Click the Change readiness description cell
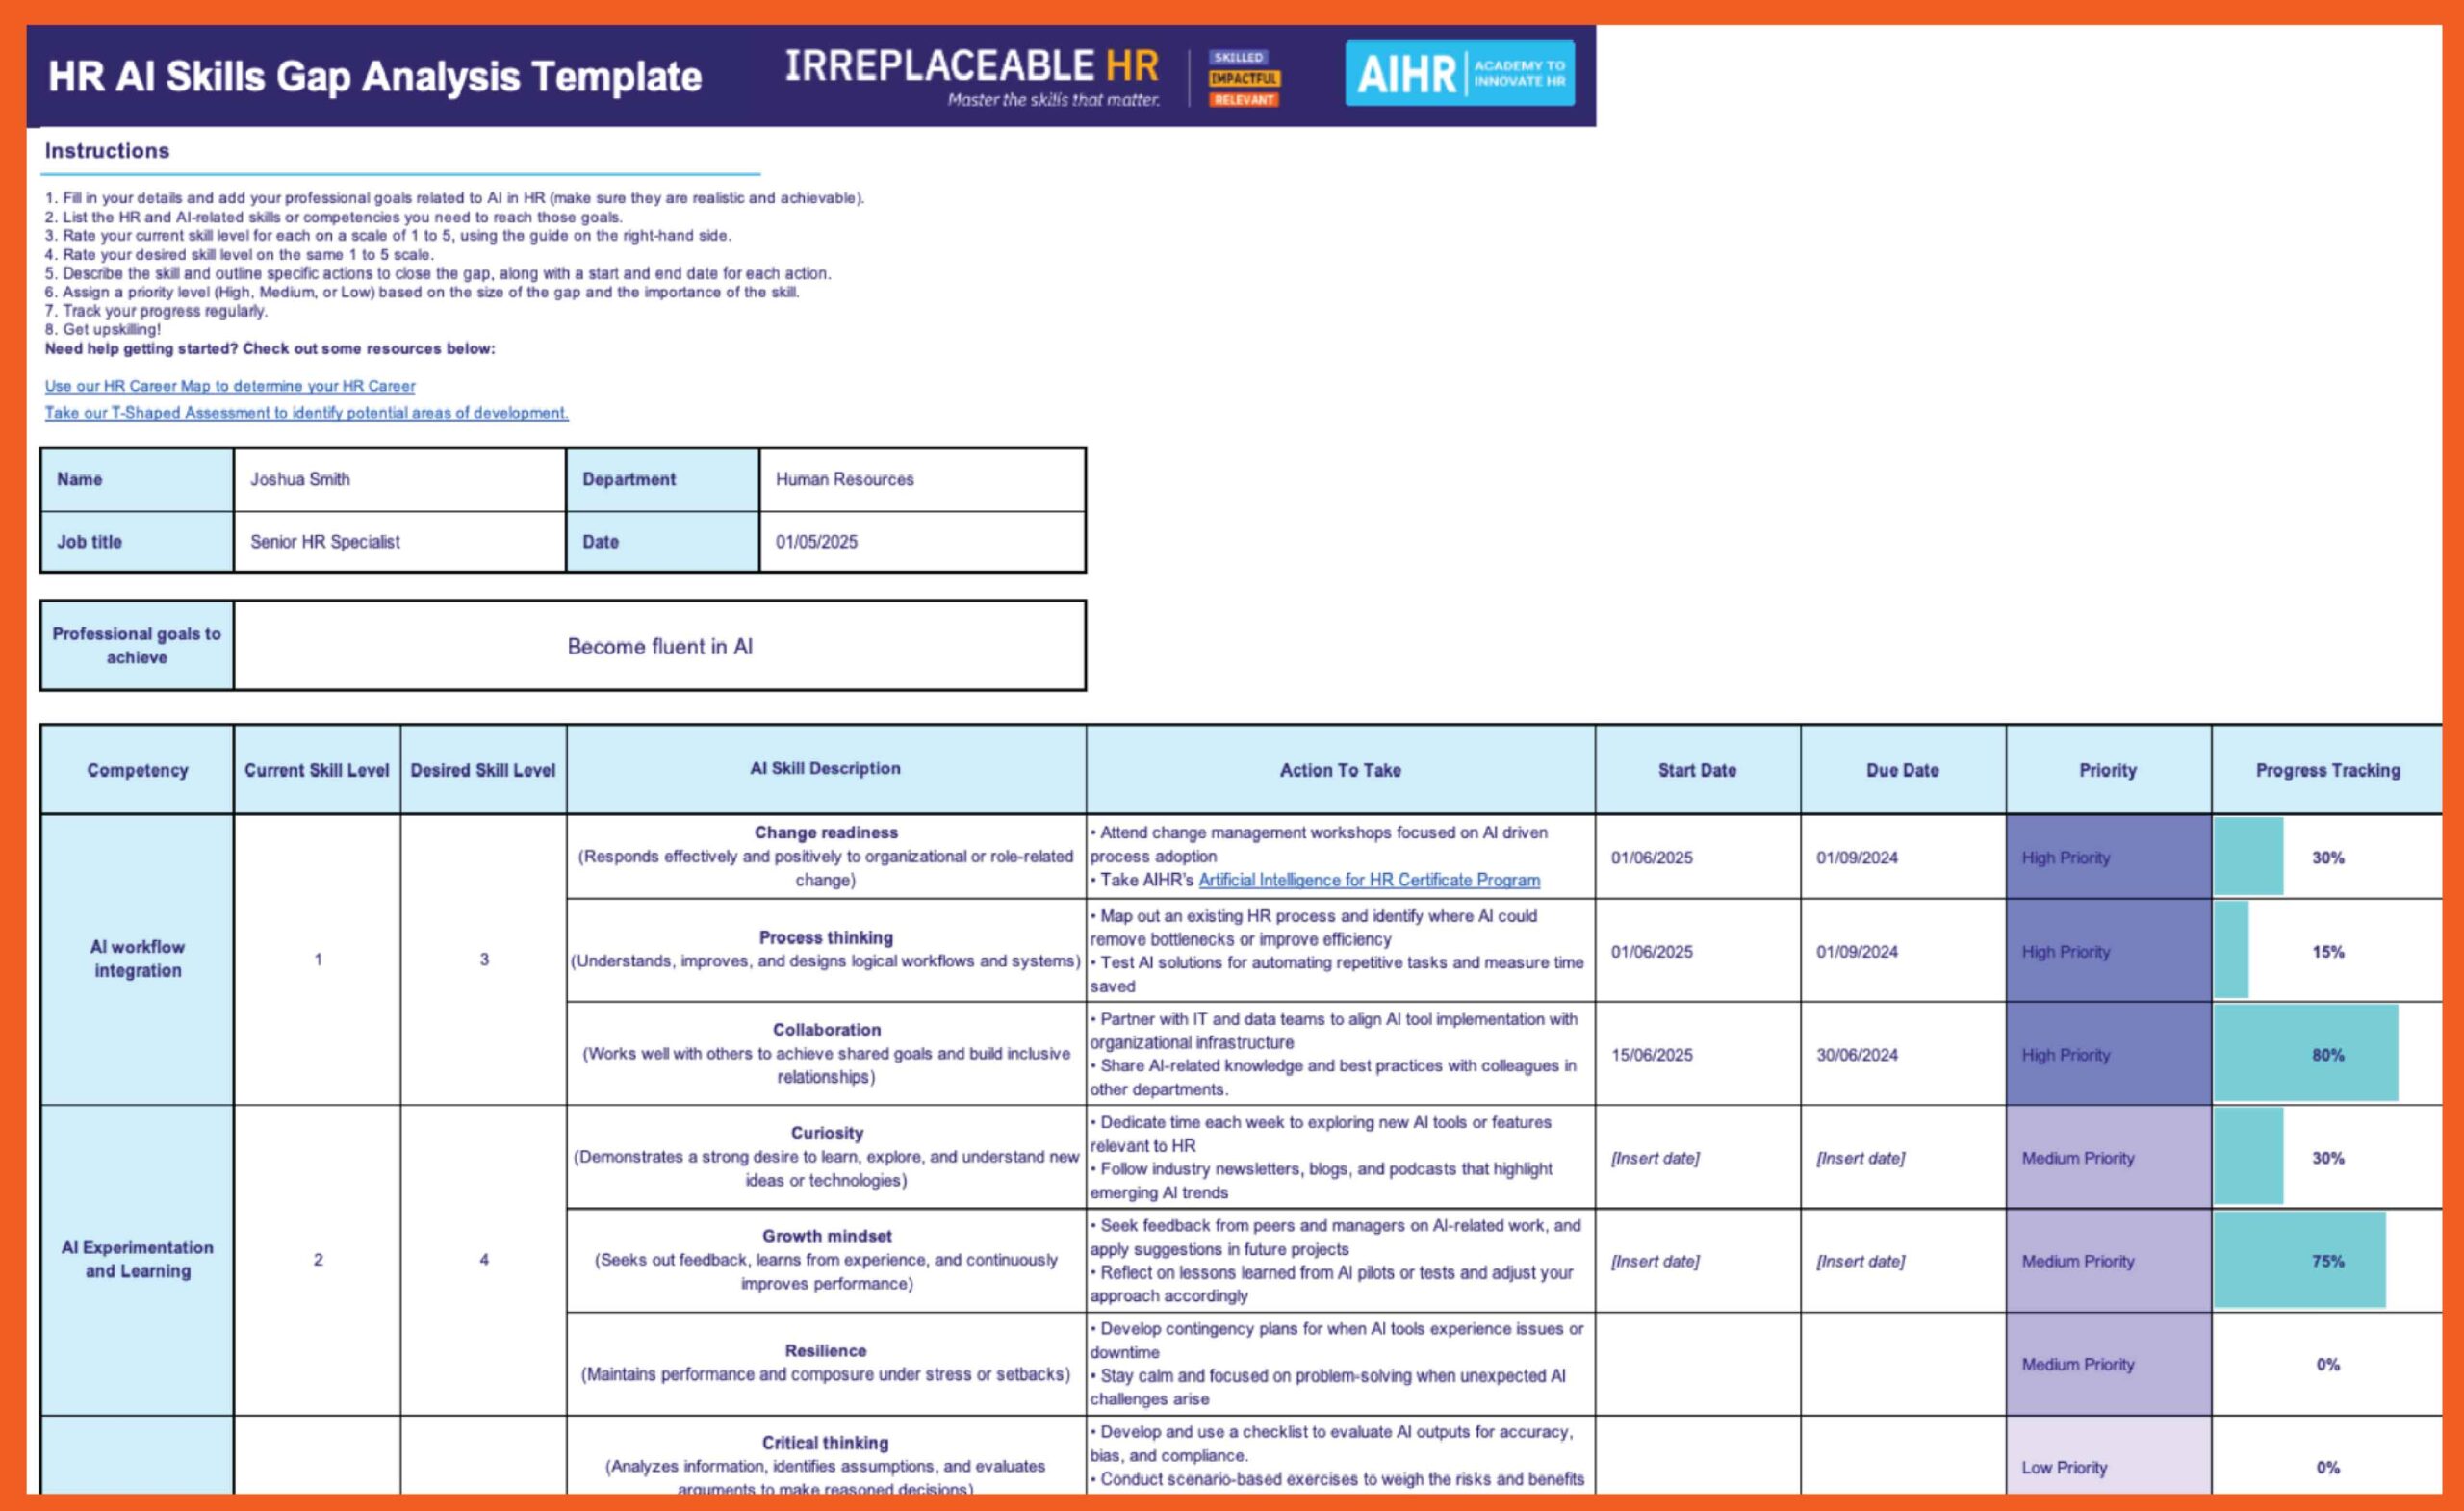 pyautogui.click(x=826, y=856)
